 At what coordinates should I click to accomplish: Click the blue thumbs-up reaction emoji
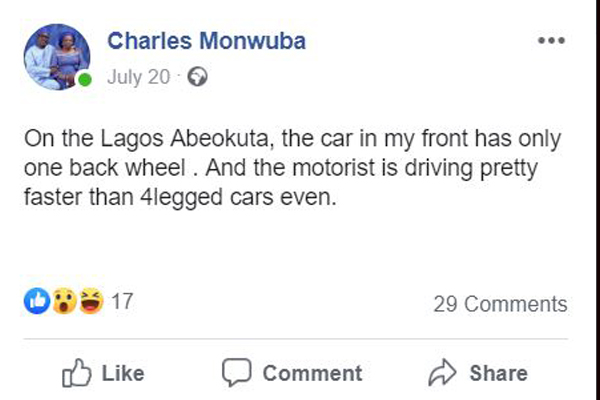[37, 302]
